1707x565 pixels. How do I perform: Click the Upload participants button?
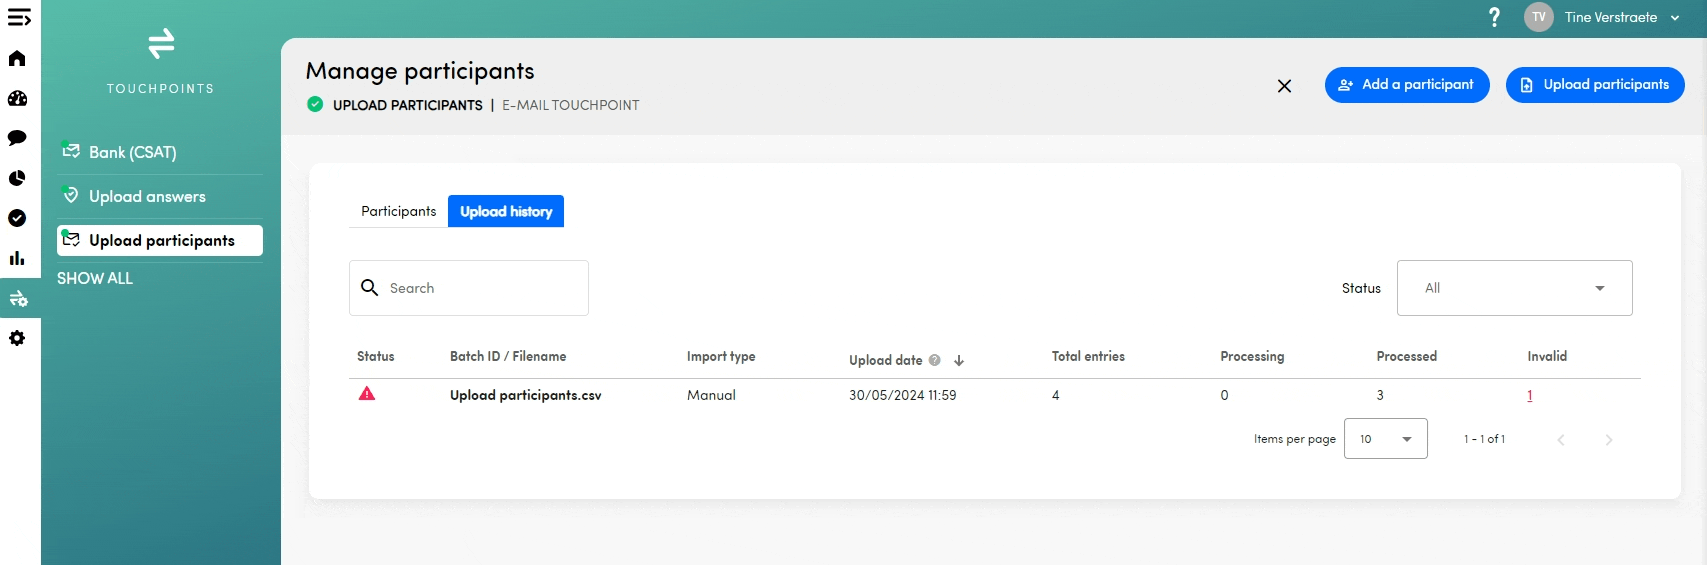(x=1595, y=85)
